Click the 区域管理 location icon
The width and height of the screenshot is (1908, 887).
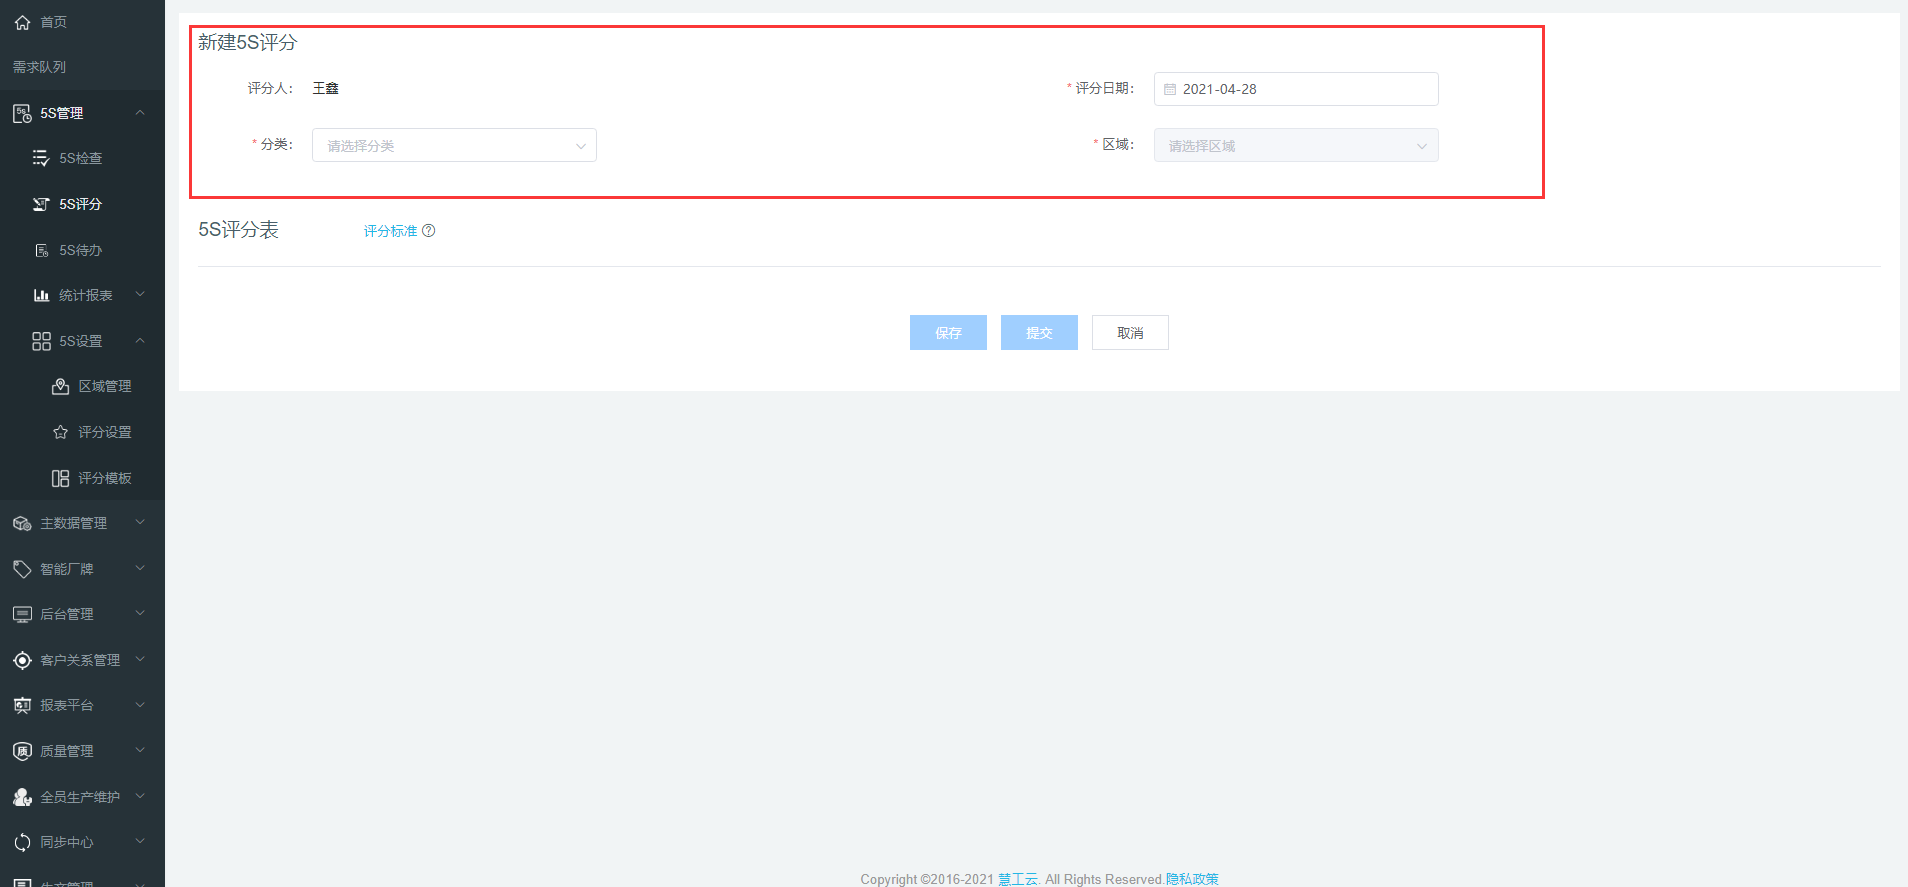(60, 386)
